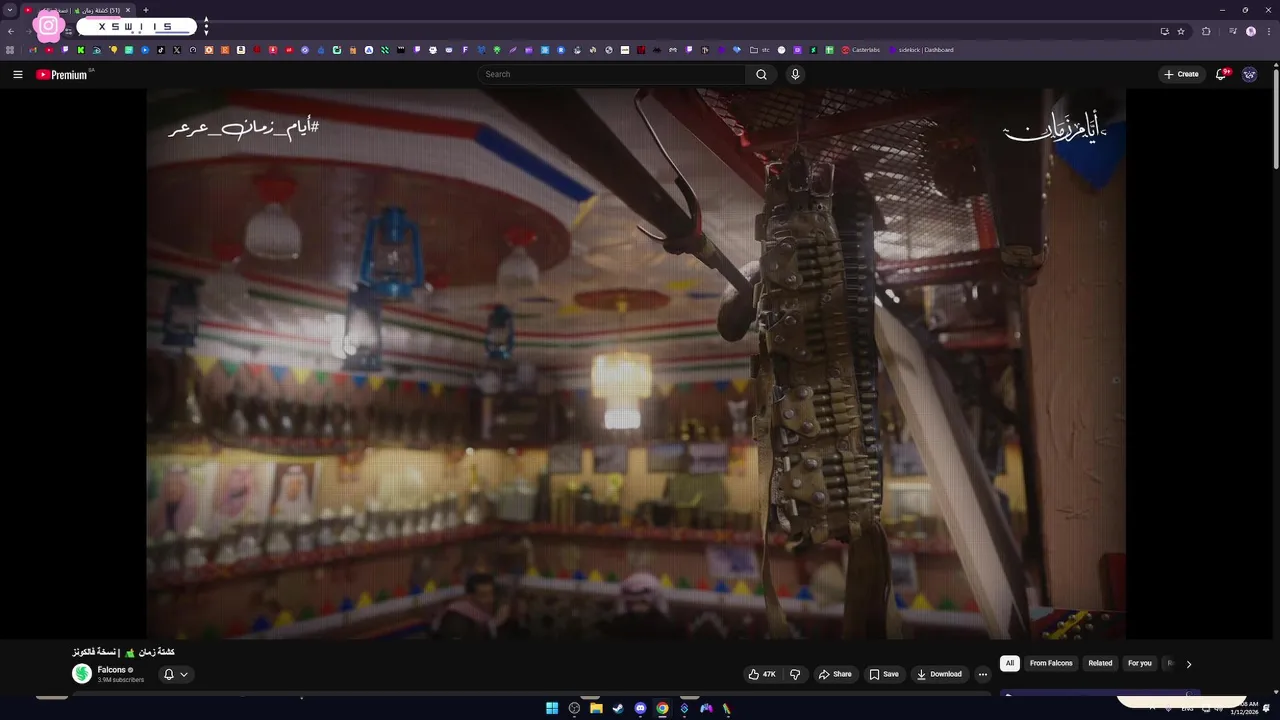This screenshot has width=1280, height=720.
Task: Open the apps grid bookmark icon
Action: click(10, 50)
